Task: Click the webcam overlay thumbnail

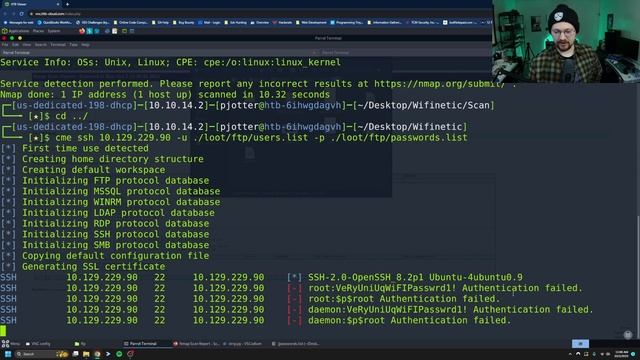Action: coord(566,42)
